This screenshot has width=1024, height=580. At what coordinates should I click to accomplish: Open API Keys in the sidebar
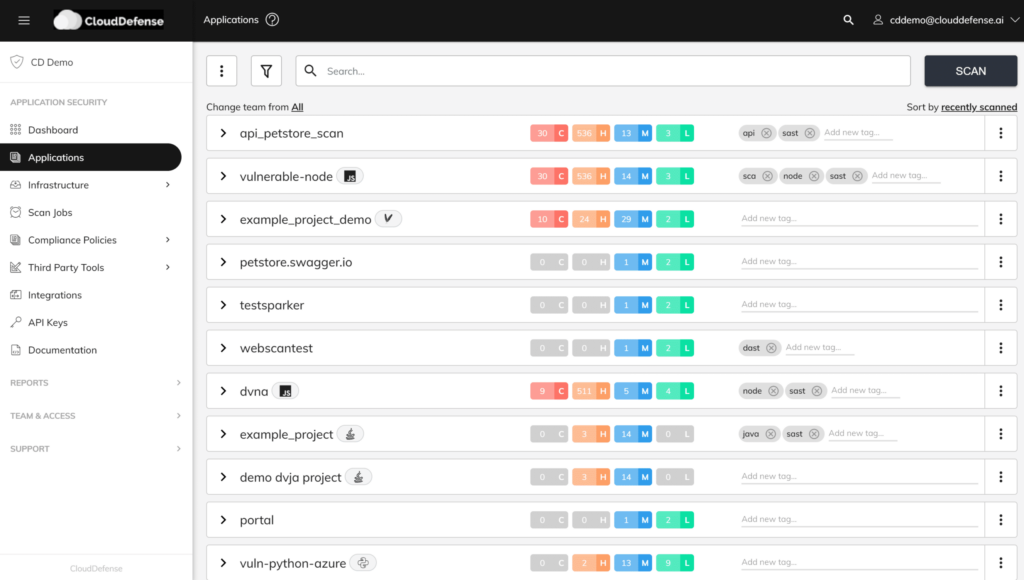pyautogui.click(x=48, y=323)
